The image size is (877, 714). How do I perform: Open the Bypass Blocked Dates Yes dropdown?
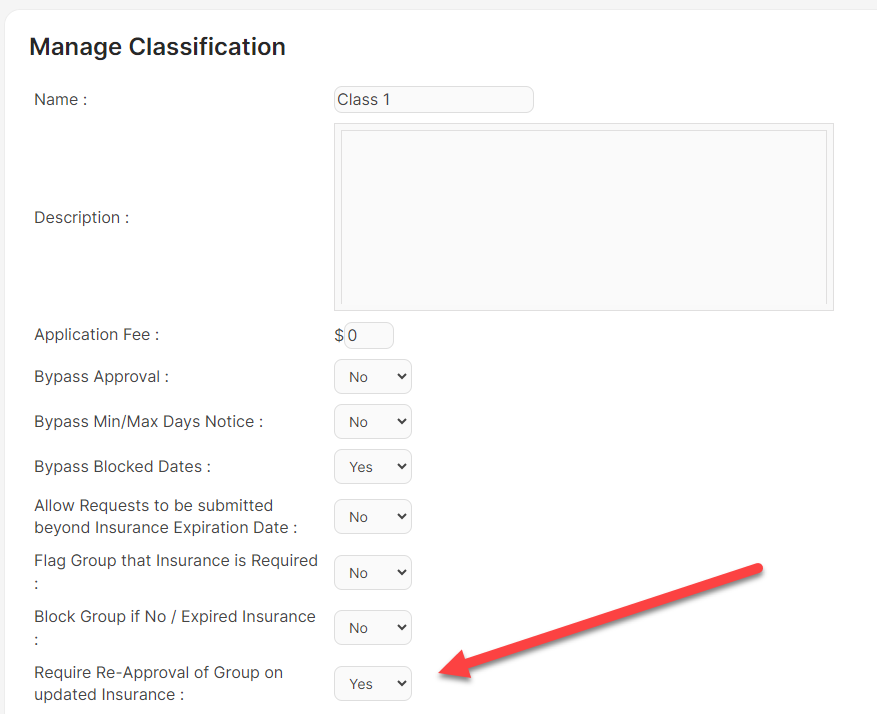pyautogui.click(x=373, y=467)
